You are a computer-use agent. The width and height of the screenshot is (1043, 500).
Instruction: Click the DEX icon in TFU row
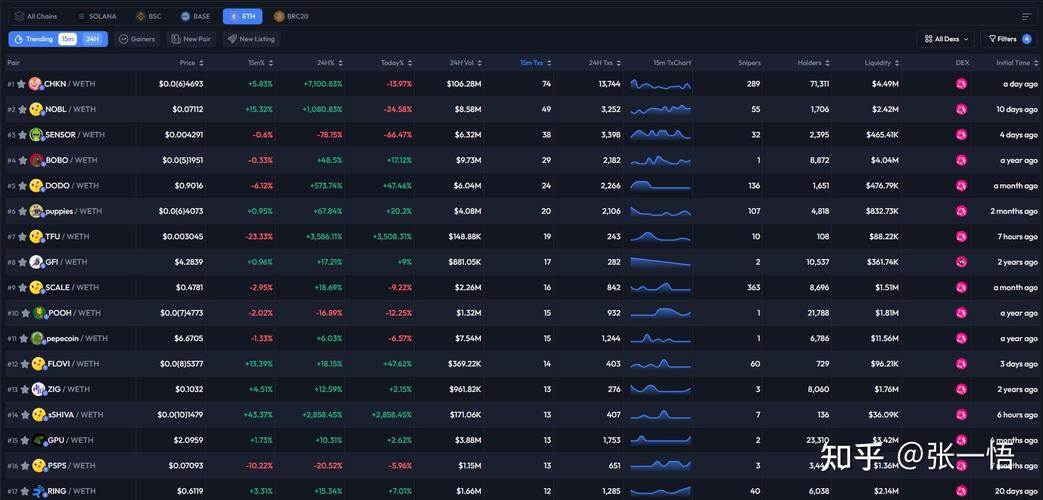pyautogui.click(x=961, y=237)
